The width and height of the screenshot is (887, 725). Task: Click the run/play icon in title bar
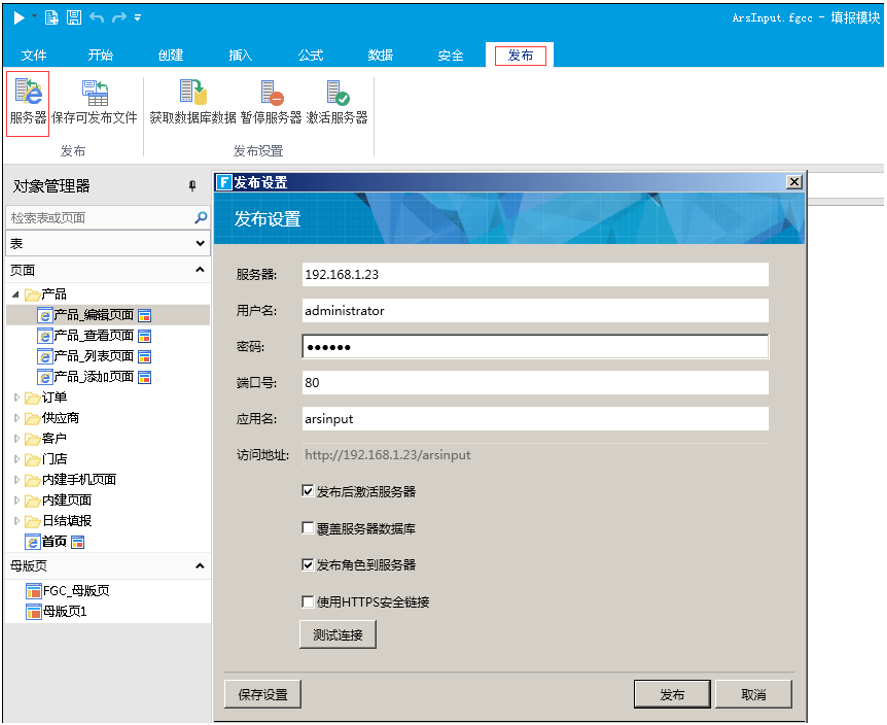(19, 17)
